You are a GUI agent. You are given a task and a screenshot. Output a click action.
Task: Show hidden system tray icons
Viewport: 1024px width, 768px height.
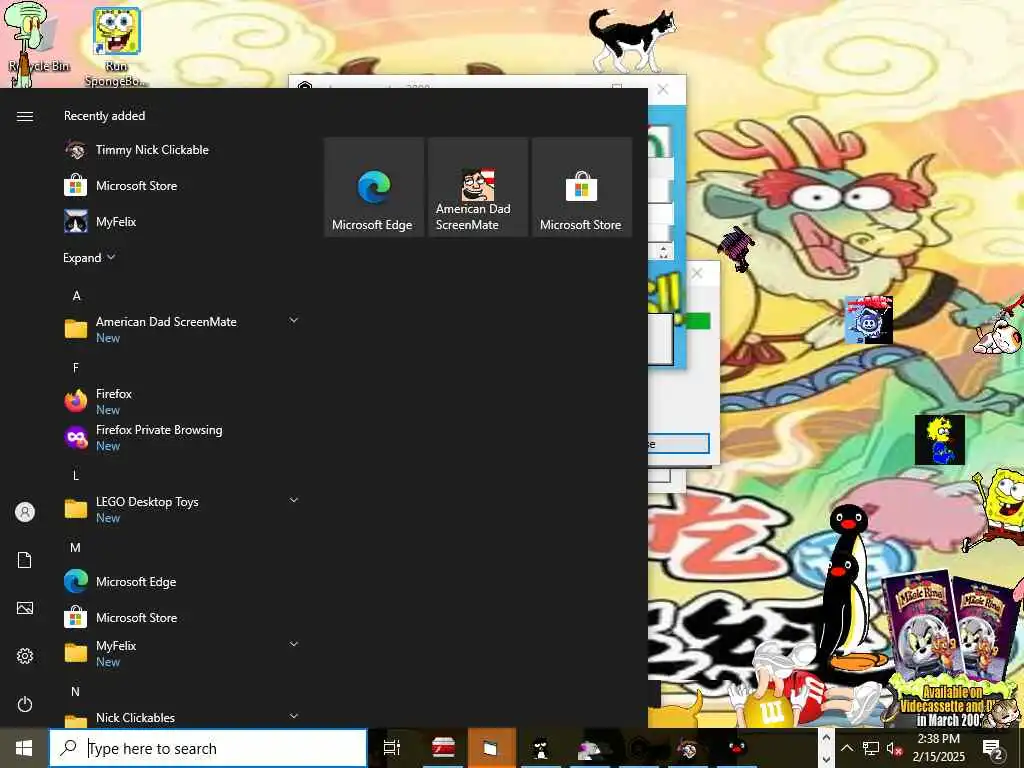(x=846, y=748)
